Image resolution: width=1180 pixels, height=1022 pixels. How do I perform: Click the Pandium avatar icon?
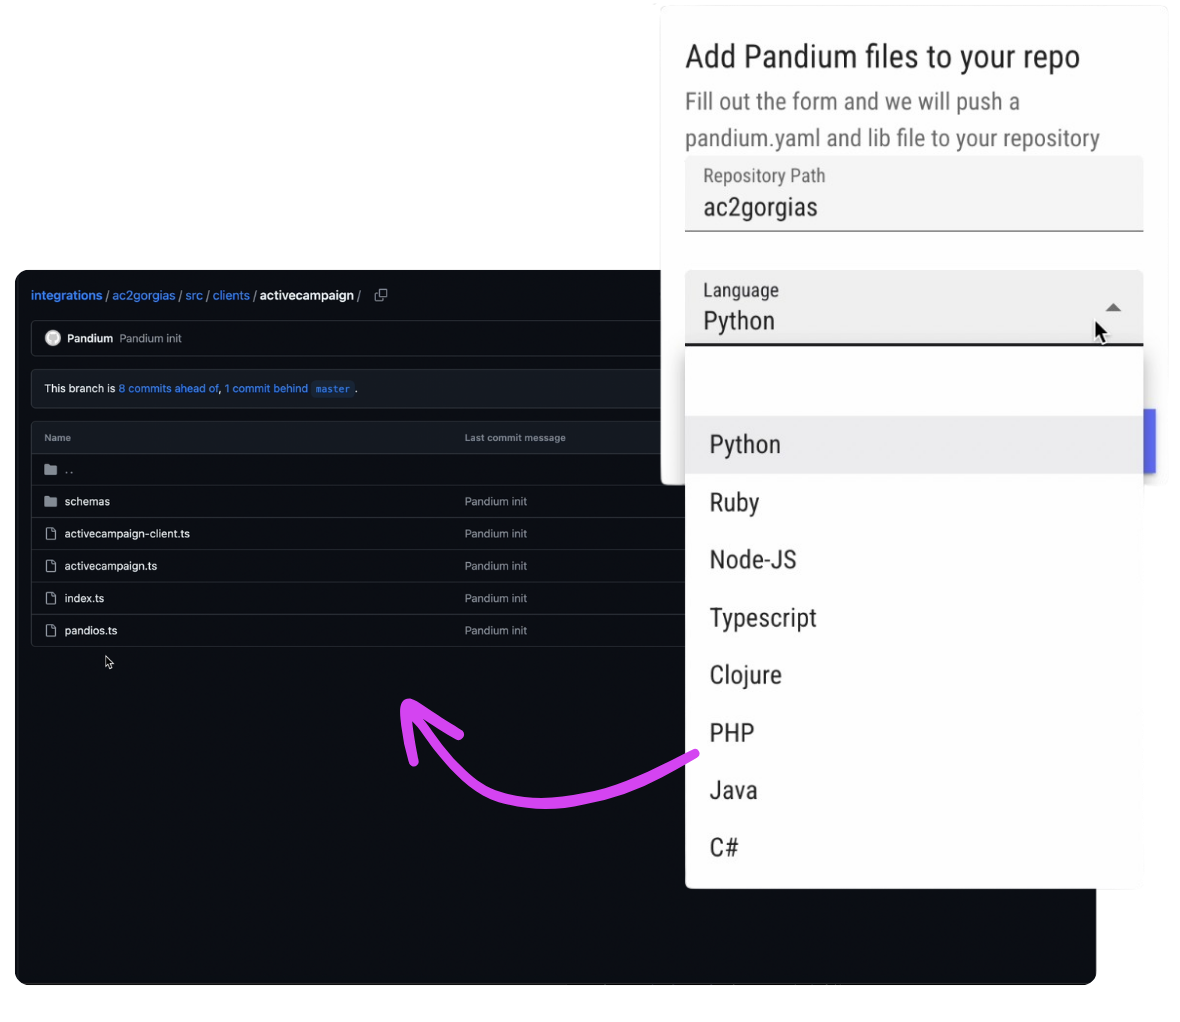pos(52,338)
